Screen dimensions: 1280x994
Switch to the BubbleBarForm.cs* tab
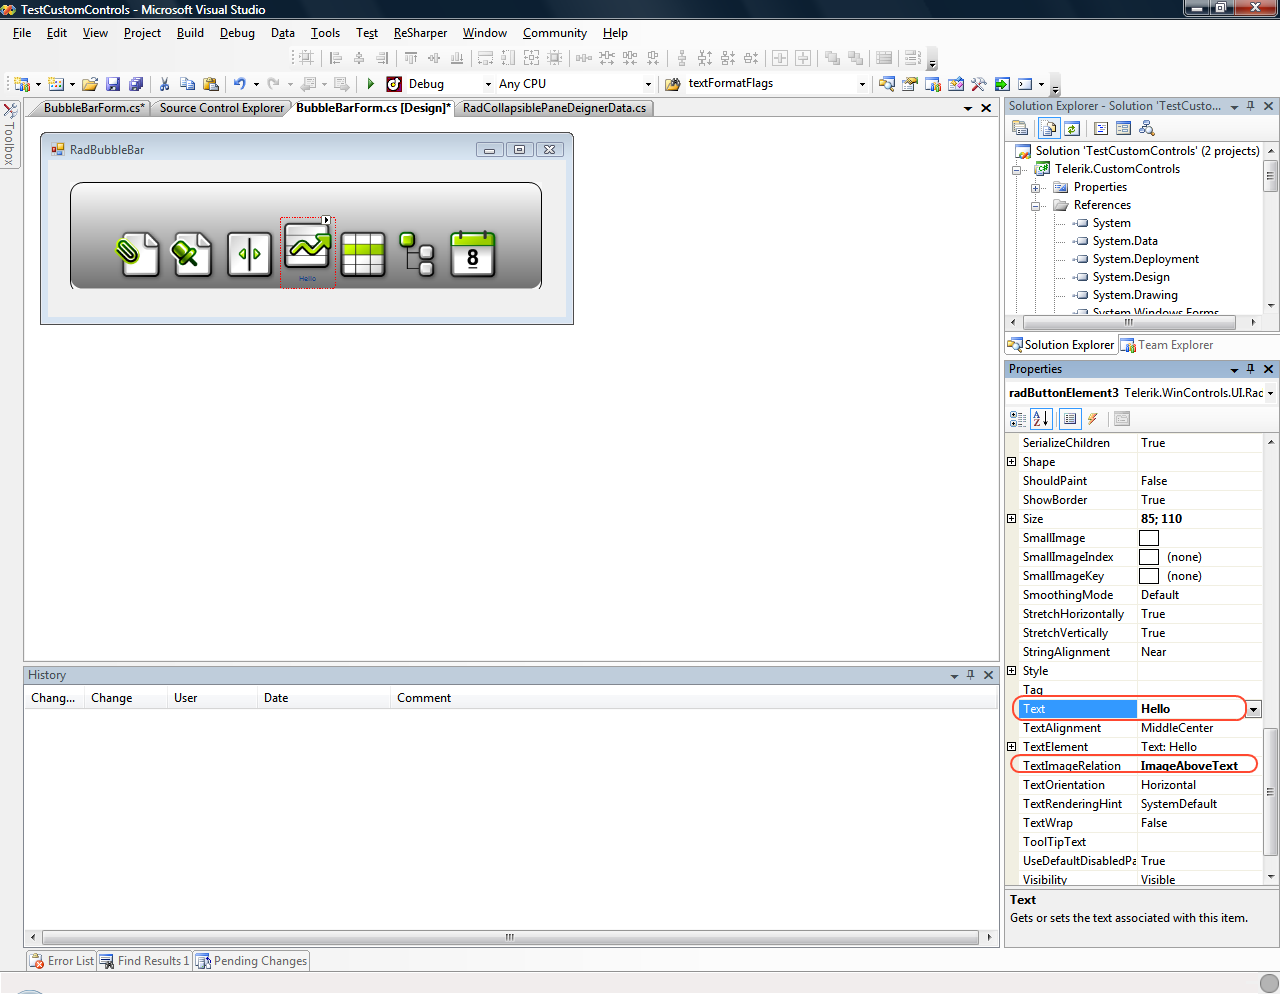[94, 108]
